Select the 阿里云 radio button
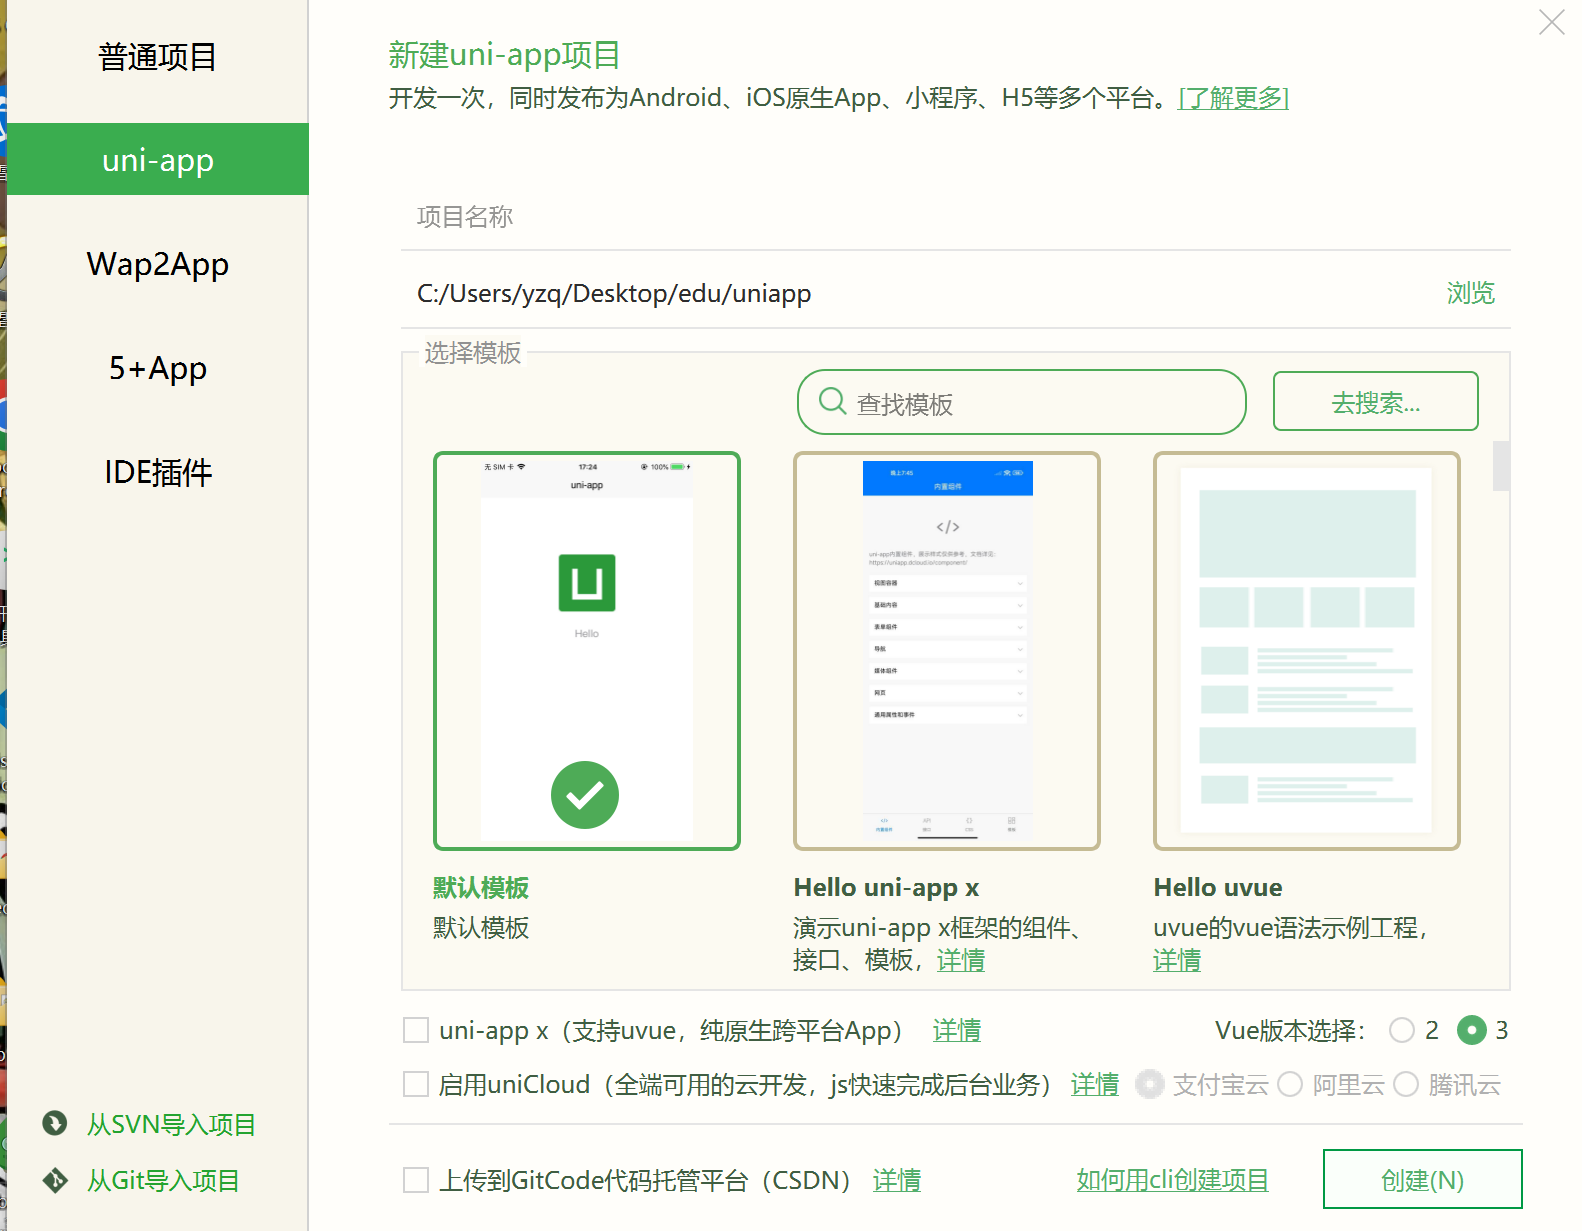This screenshot has height=1231, width=1582. coord(1290,1084)
